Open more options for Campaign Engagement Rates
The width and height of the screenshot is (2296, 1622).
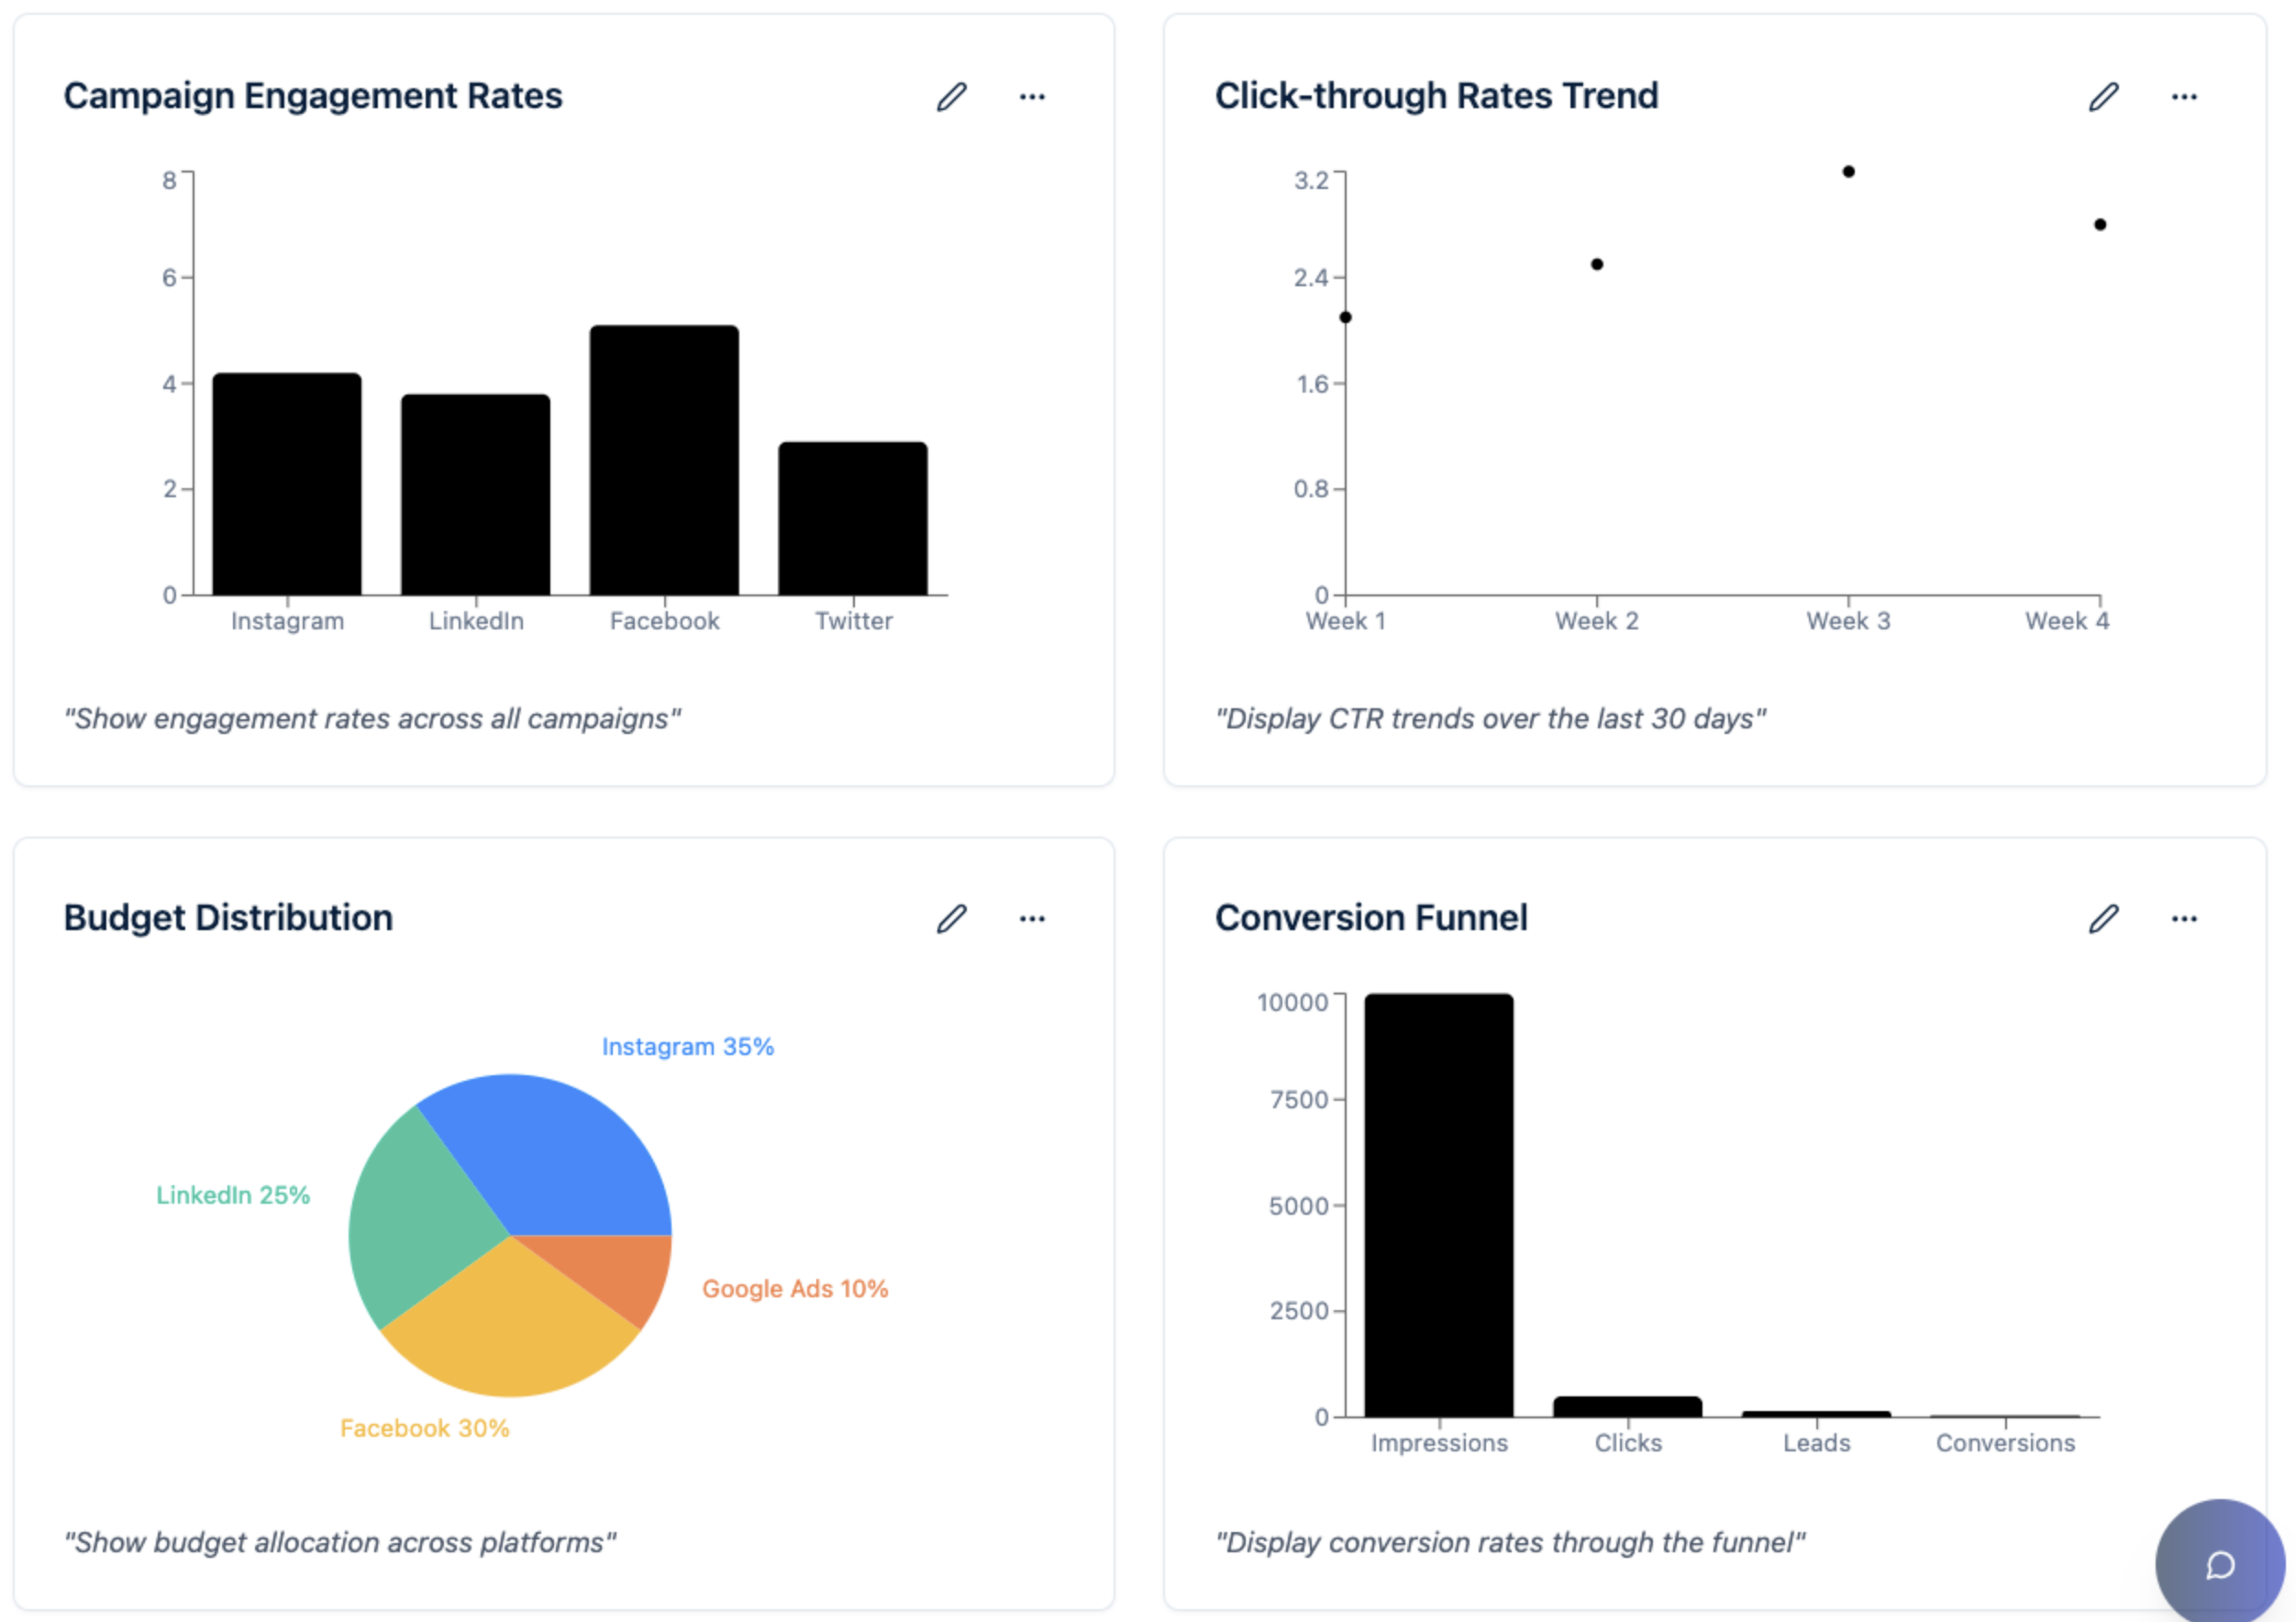click(x=1032, y=97)
